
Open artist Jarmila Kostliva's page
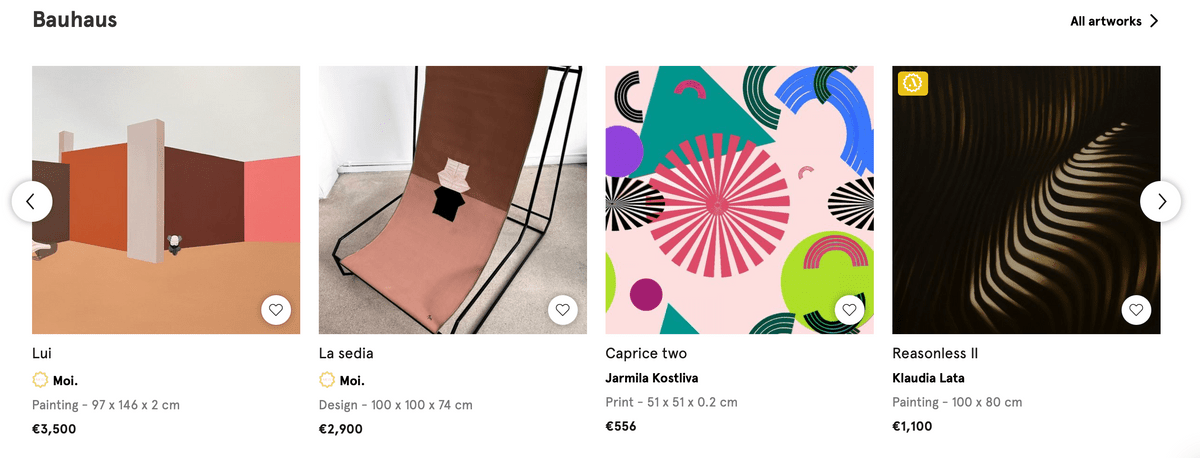(652, 378)
